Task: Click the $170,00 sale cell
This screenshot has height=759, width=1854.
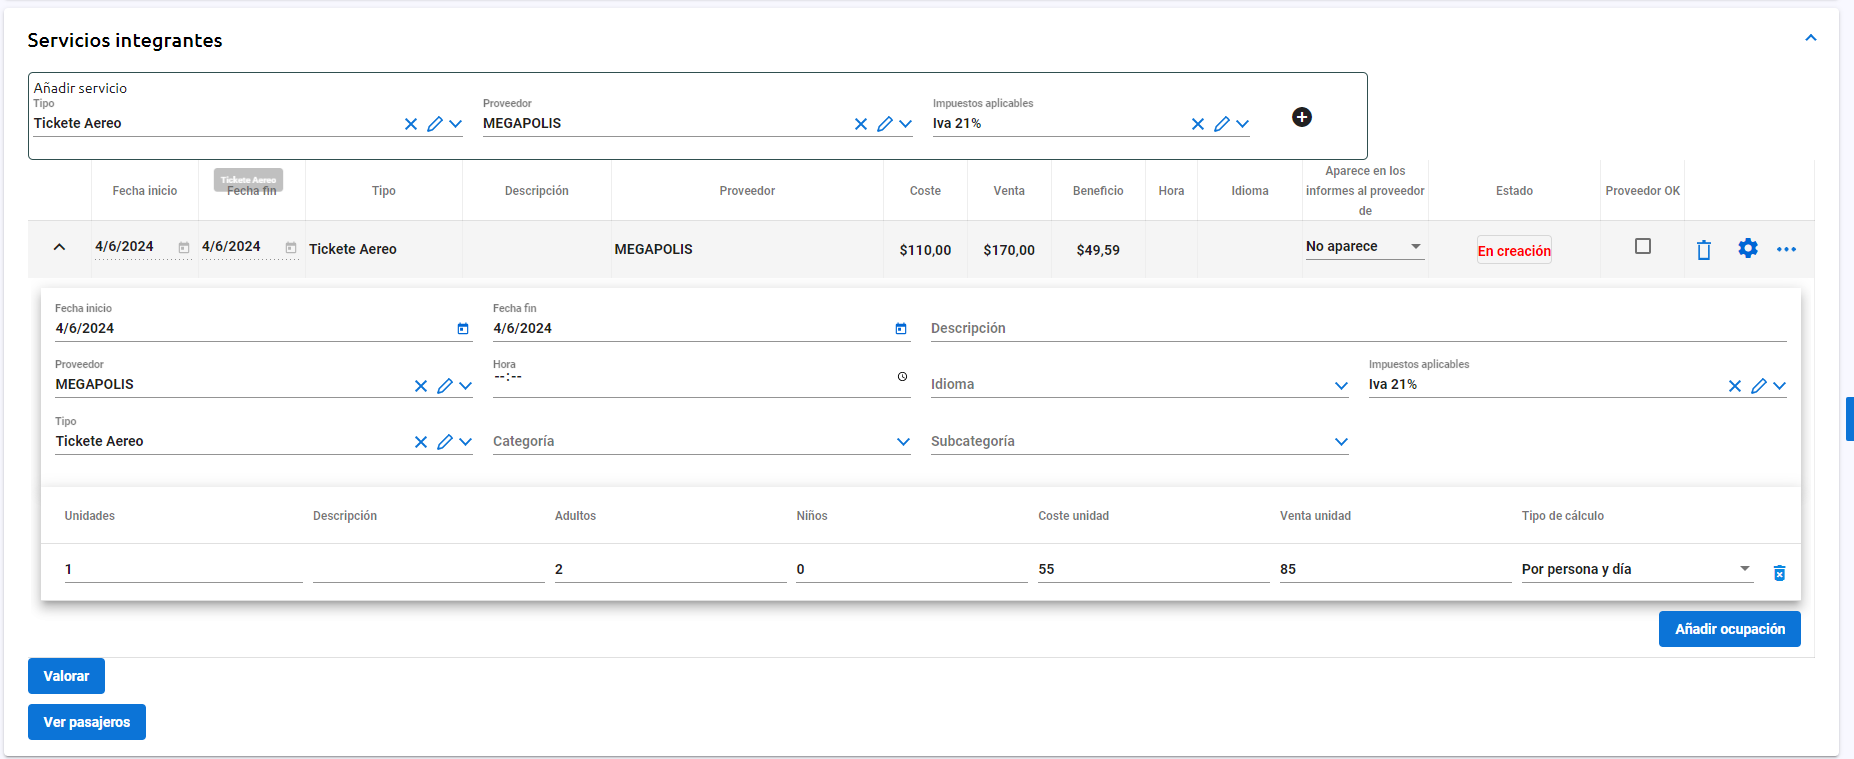Action: tap(1009, 250)
